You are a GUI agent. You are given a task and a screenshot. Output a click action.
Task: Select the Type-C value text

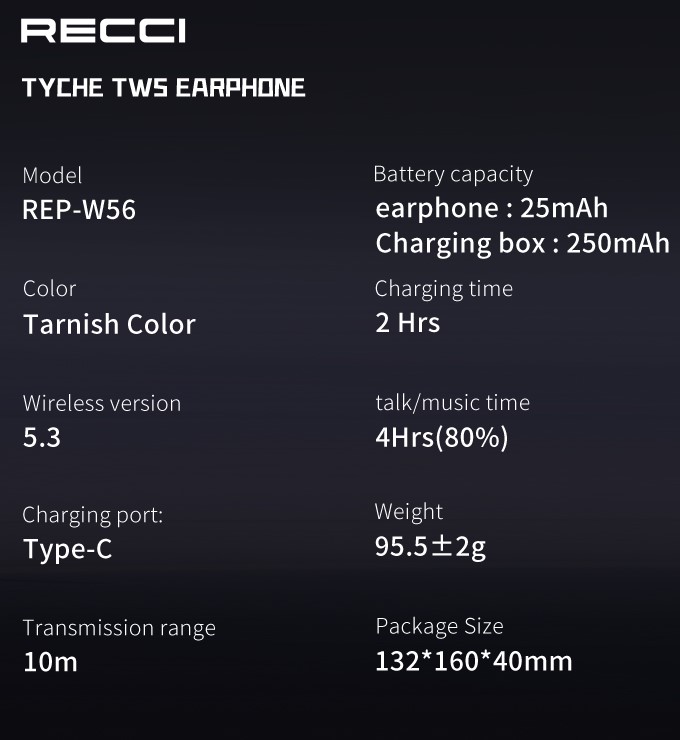(x=67, y=550)
